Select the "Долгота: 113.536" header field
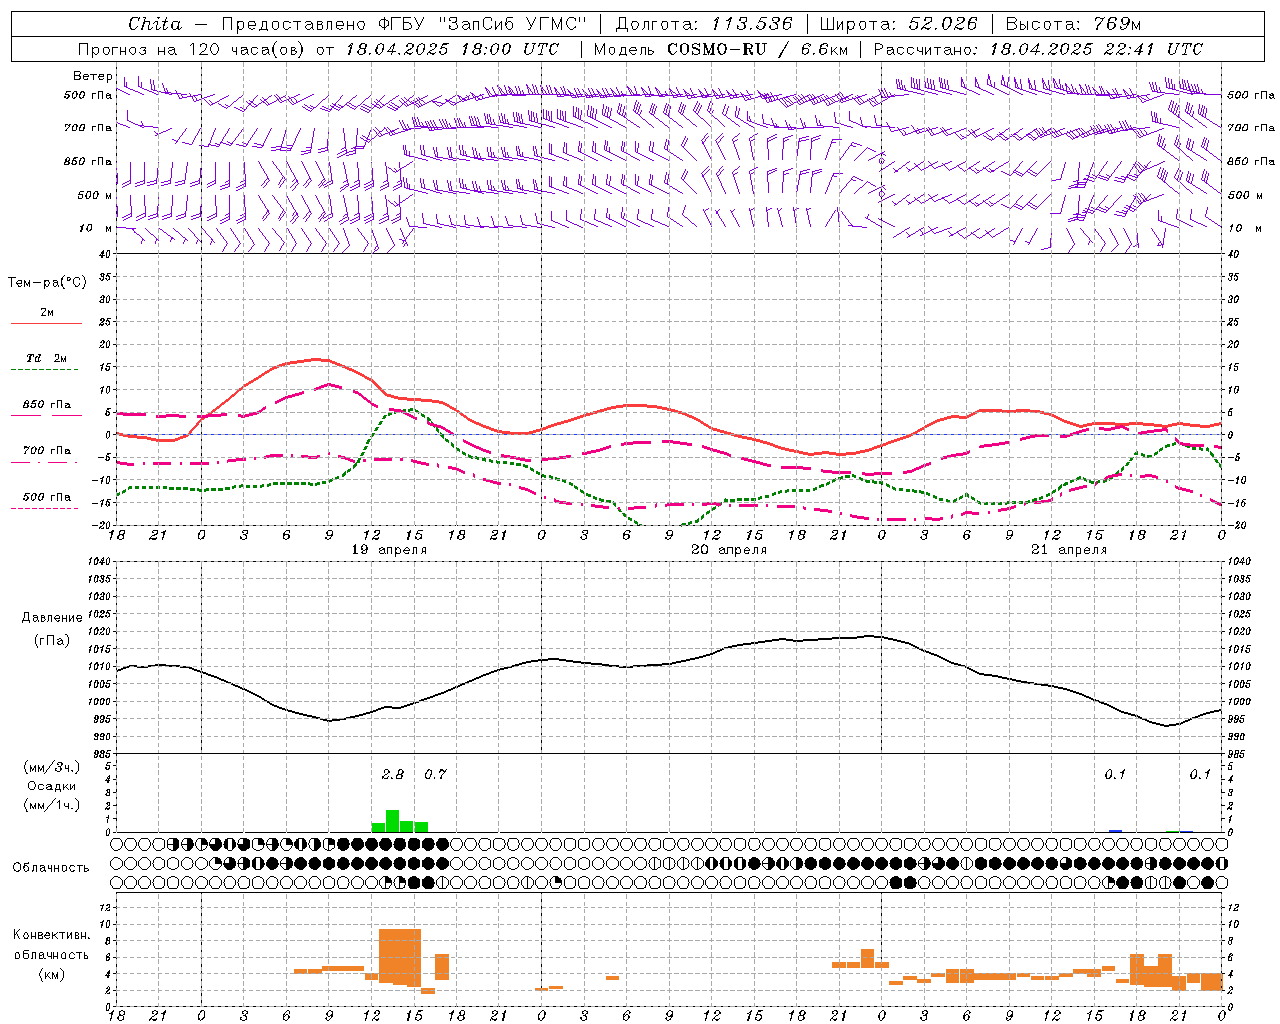 point(704,24)
